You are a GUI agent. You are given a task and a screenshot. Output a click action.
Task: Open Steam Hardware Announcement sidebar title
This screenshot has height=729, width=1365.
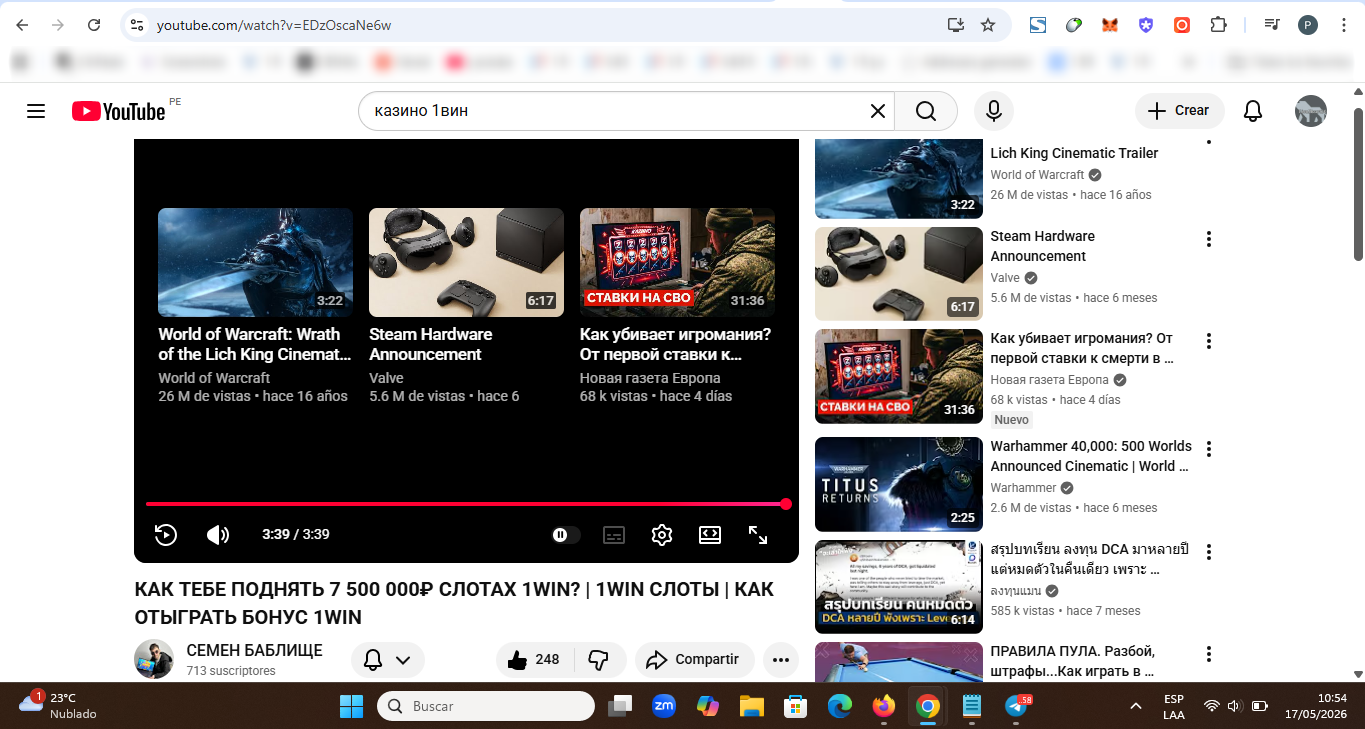click(1042, 246)
